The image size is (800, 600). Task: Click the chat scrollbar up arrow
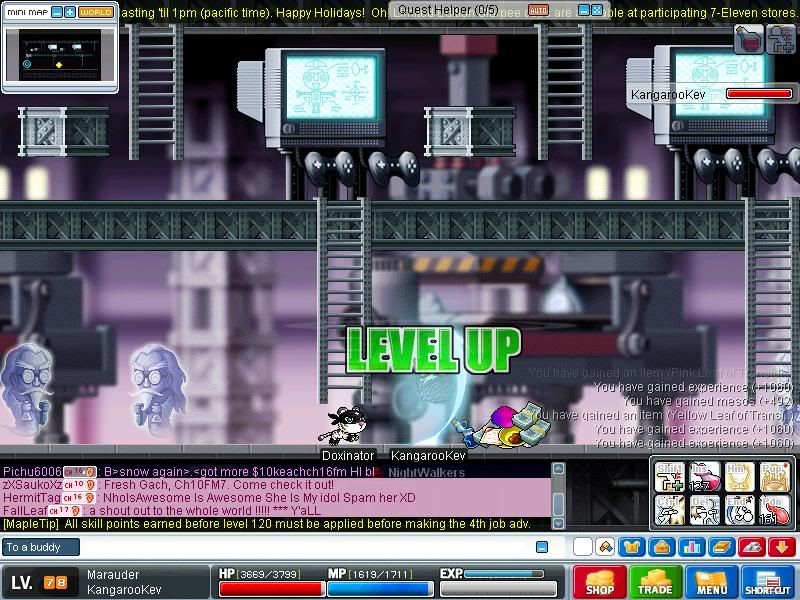pyautogui.click(x=559, y=468)
